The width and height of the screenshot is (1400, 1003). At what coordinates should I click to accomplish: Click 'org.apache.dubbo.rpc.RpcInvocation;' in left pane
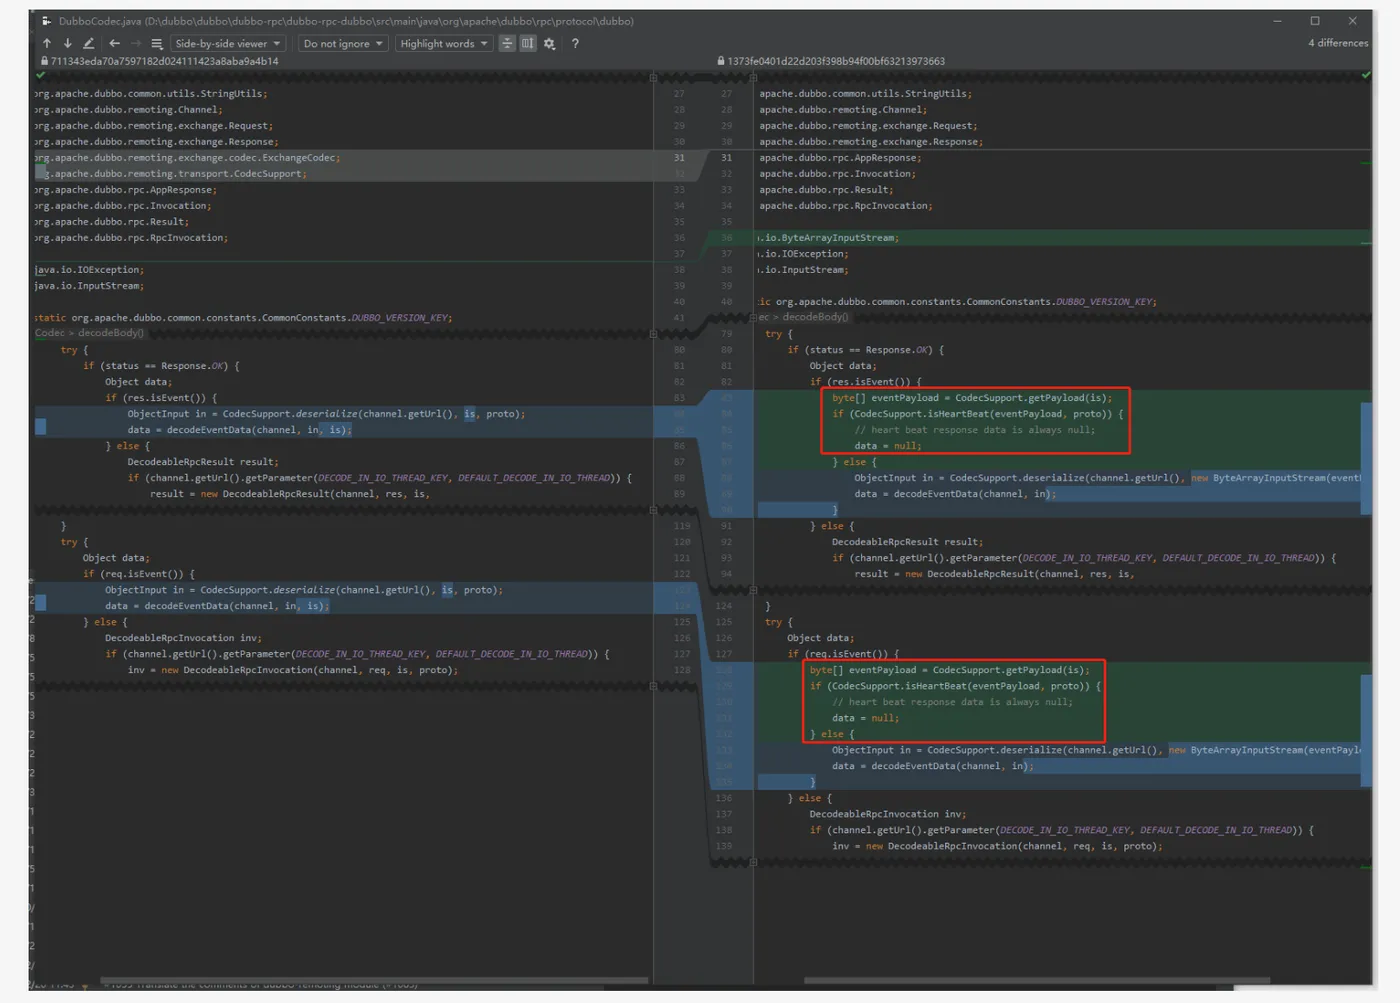(131, 238)
